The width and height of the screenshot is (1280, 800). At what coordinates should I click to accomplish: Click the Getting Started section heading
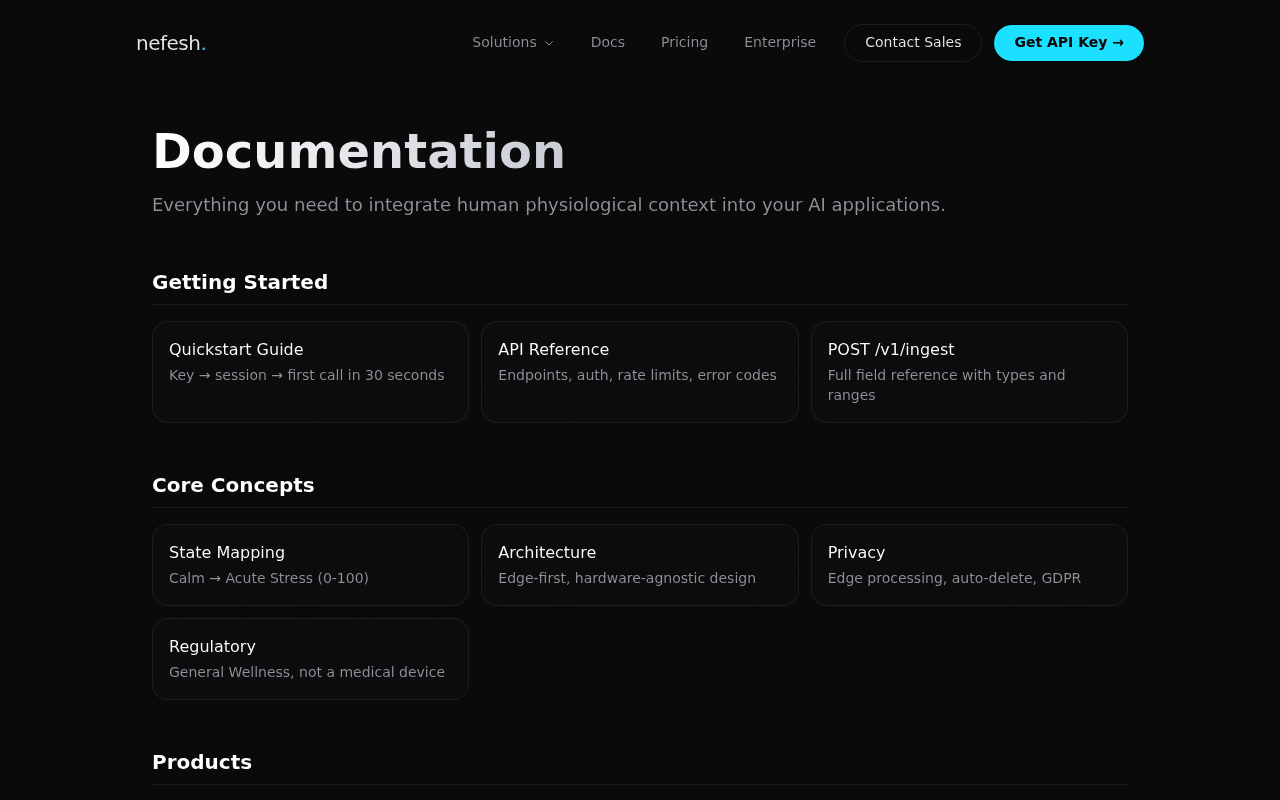point(240,282)
